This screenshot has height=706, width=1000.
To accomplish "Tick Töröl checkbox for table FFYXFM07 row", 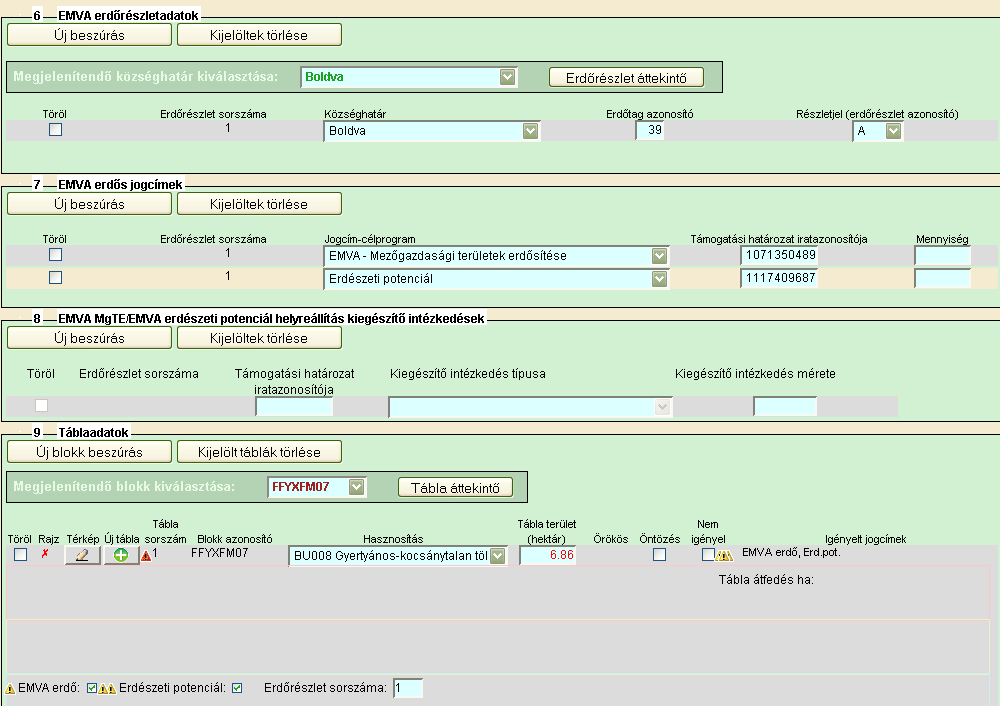I will click(x=20, y=554).
